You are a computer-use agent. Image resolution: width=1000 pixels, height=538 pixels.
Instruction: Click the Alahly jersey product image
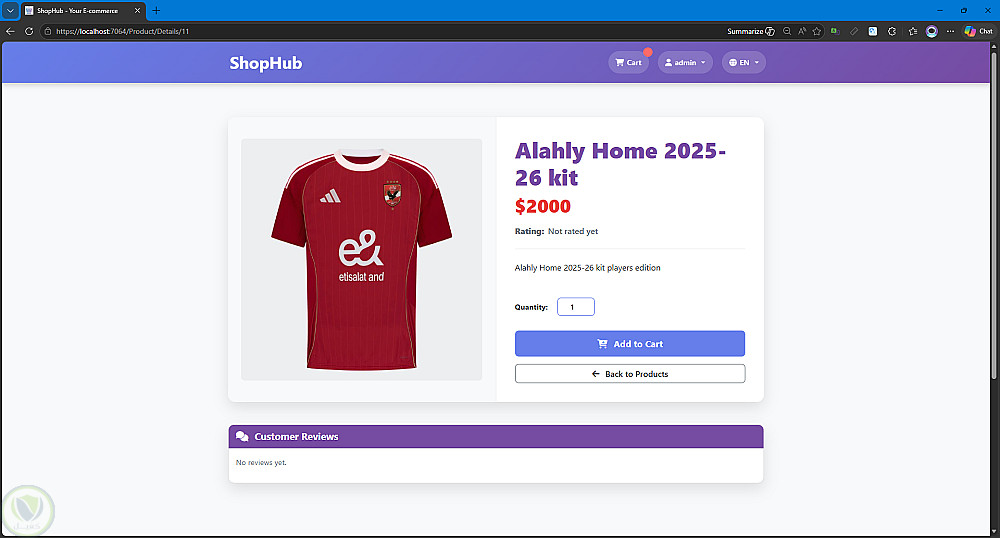coord(362,259)
